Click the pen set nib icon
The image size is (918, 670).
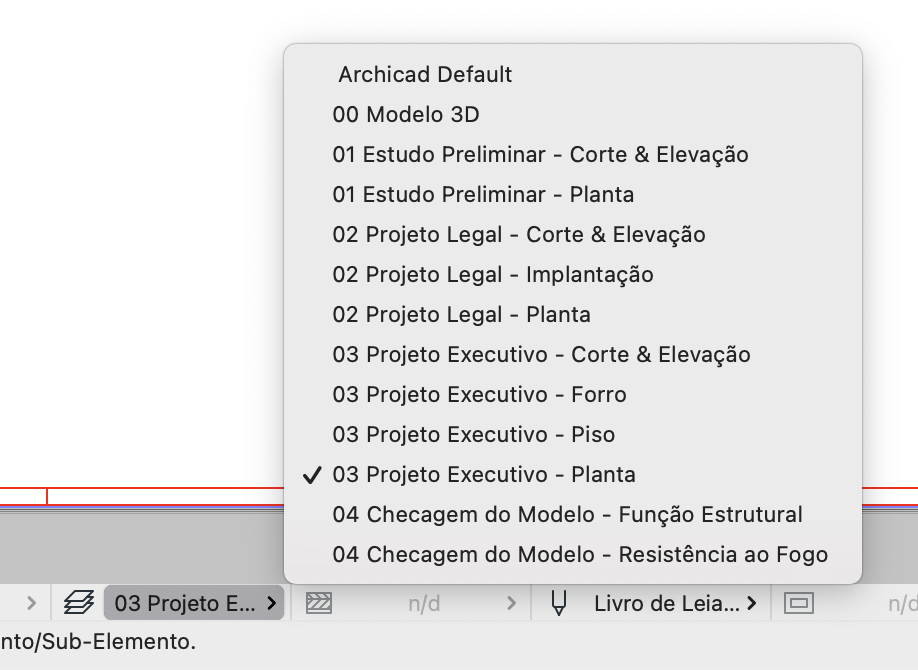click(558, 602)
